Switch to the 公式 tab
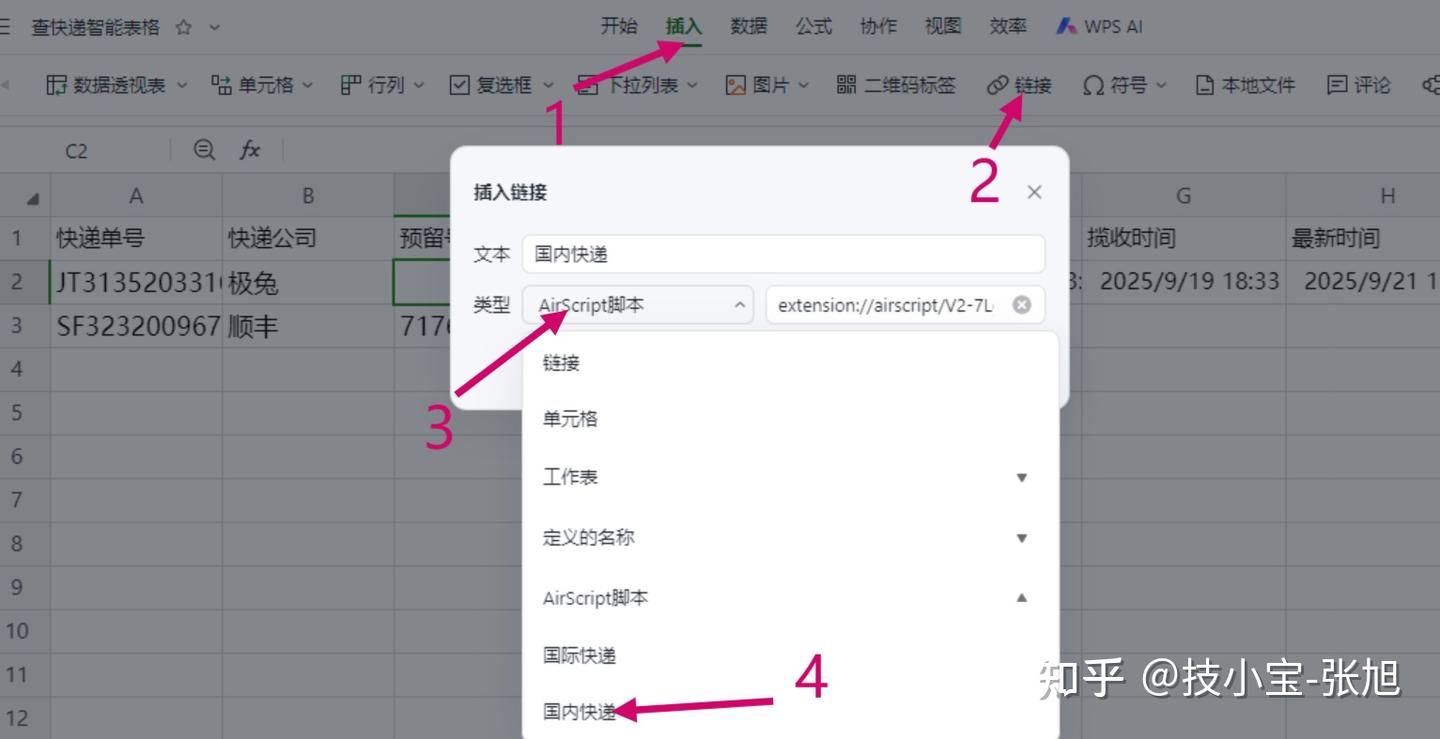1440x739 pixels. coord(813,26)
